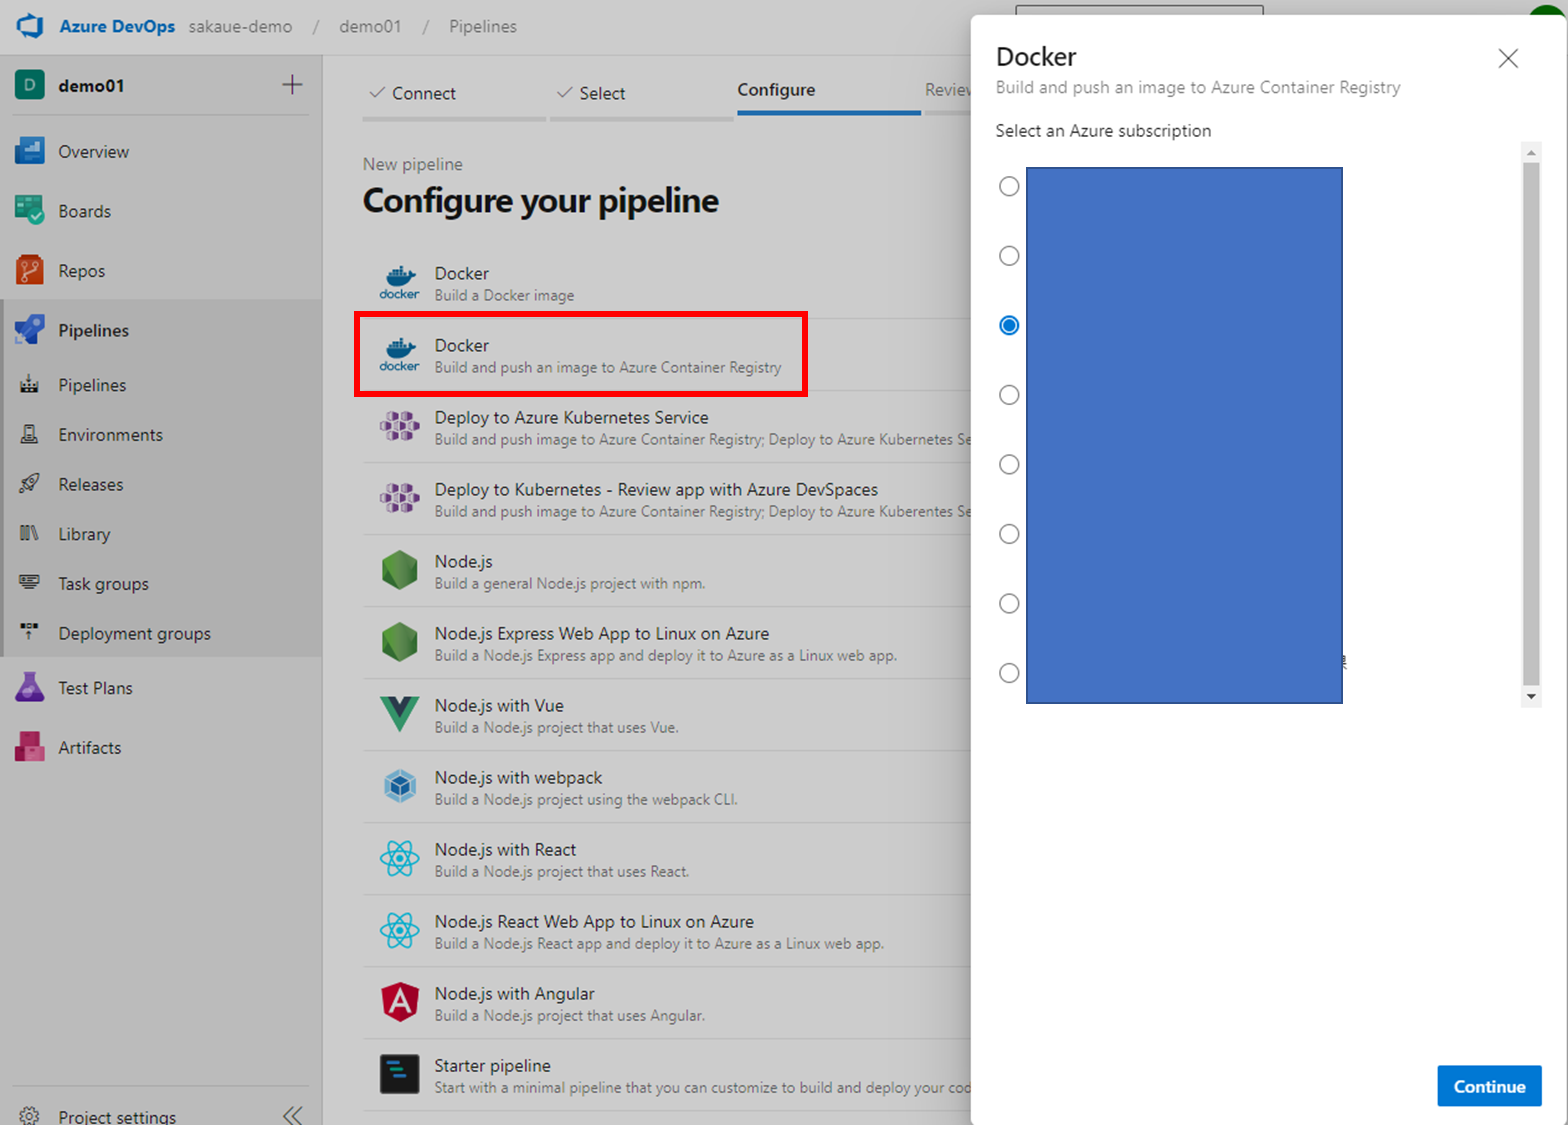Image resolution: width=1568 pixels, height=1125 pixels.
Task: Click the webpack cube icon
Action: tap(400, 786)
